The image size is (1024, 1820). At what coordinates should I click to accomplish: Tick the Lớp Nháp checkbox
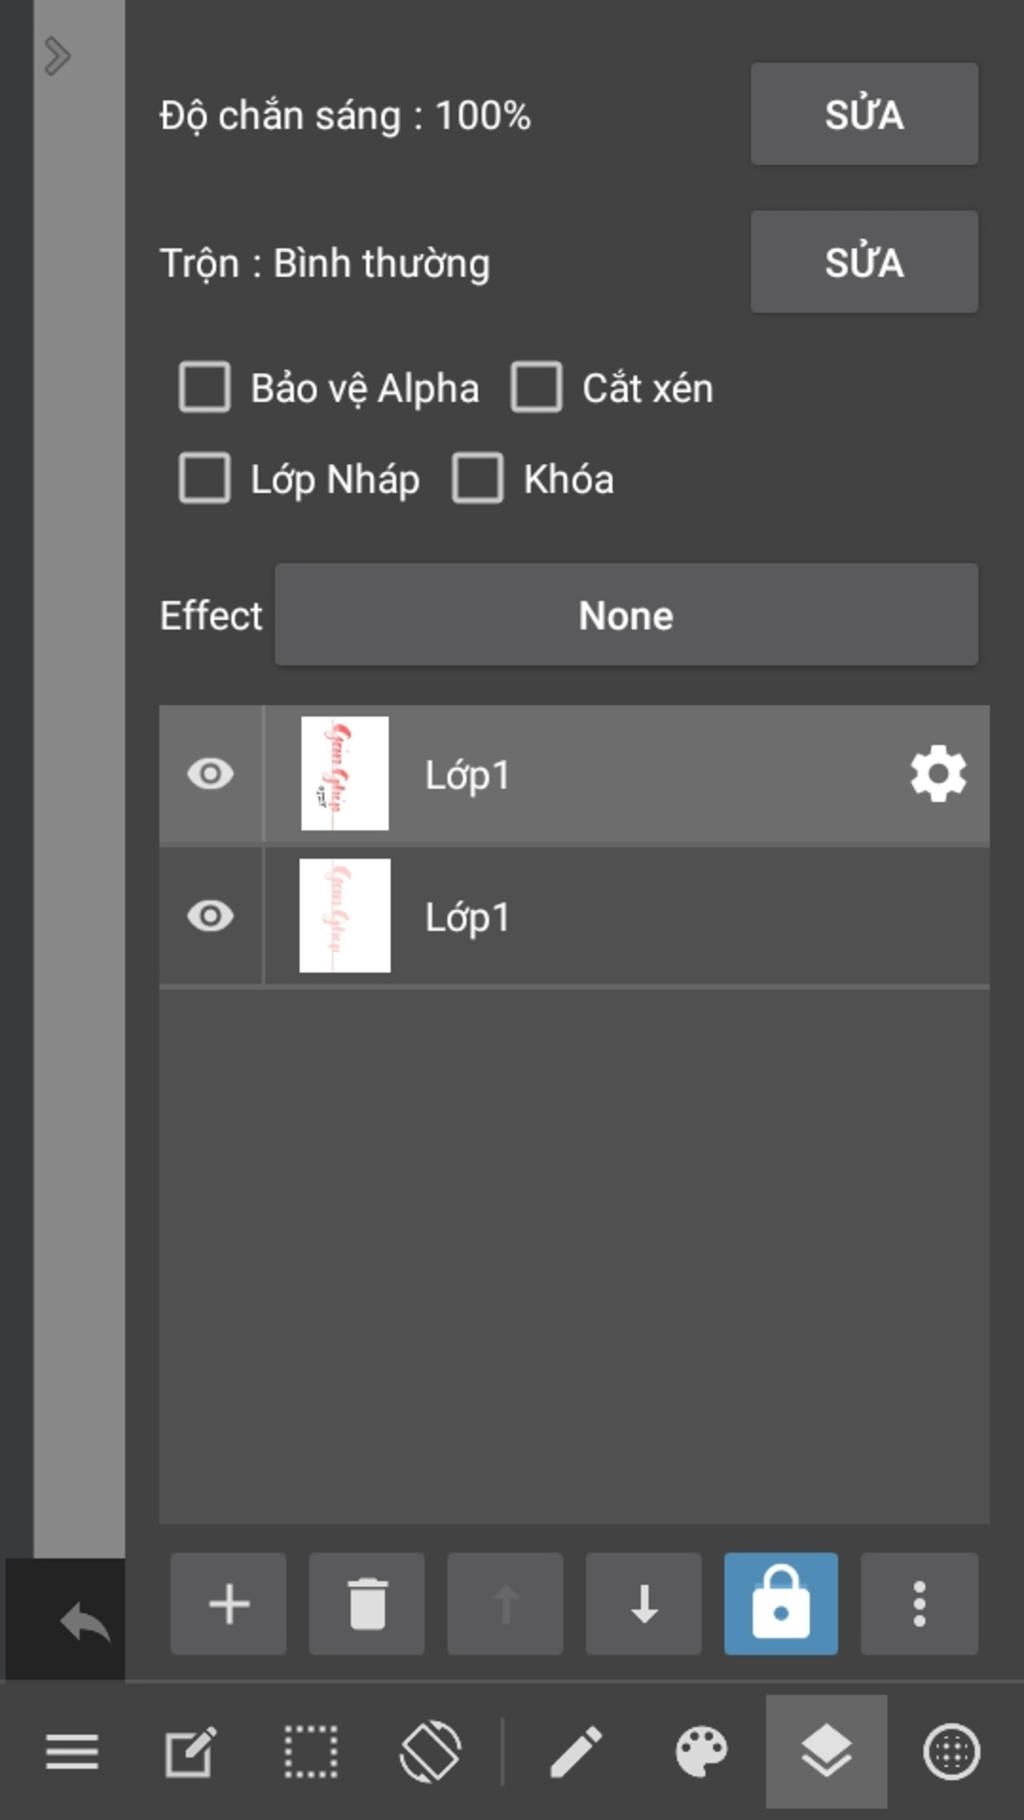tap(205, 479)
